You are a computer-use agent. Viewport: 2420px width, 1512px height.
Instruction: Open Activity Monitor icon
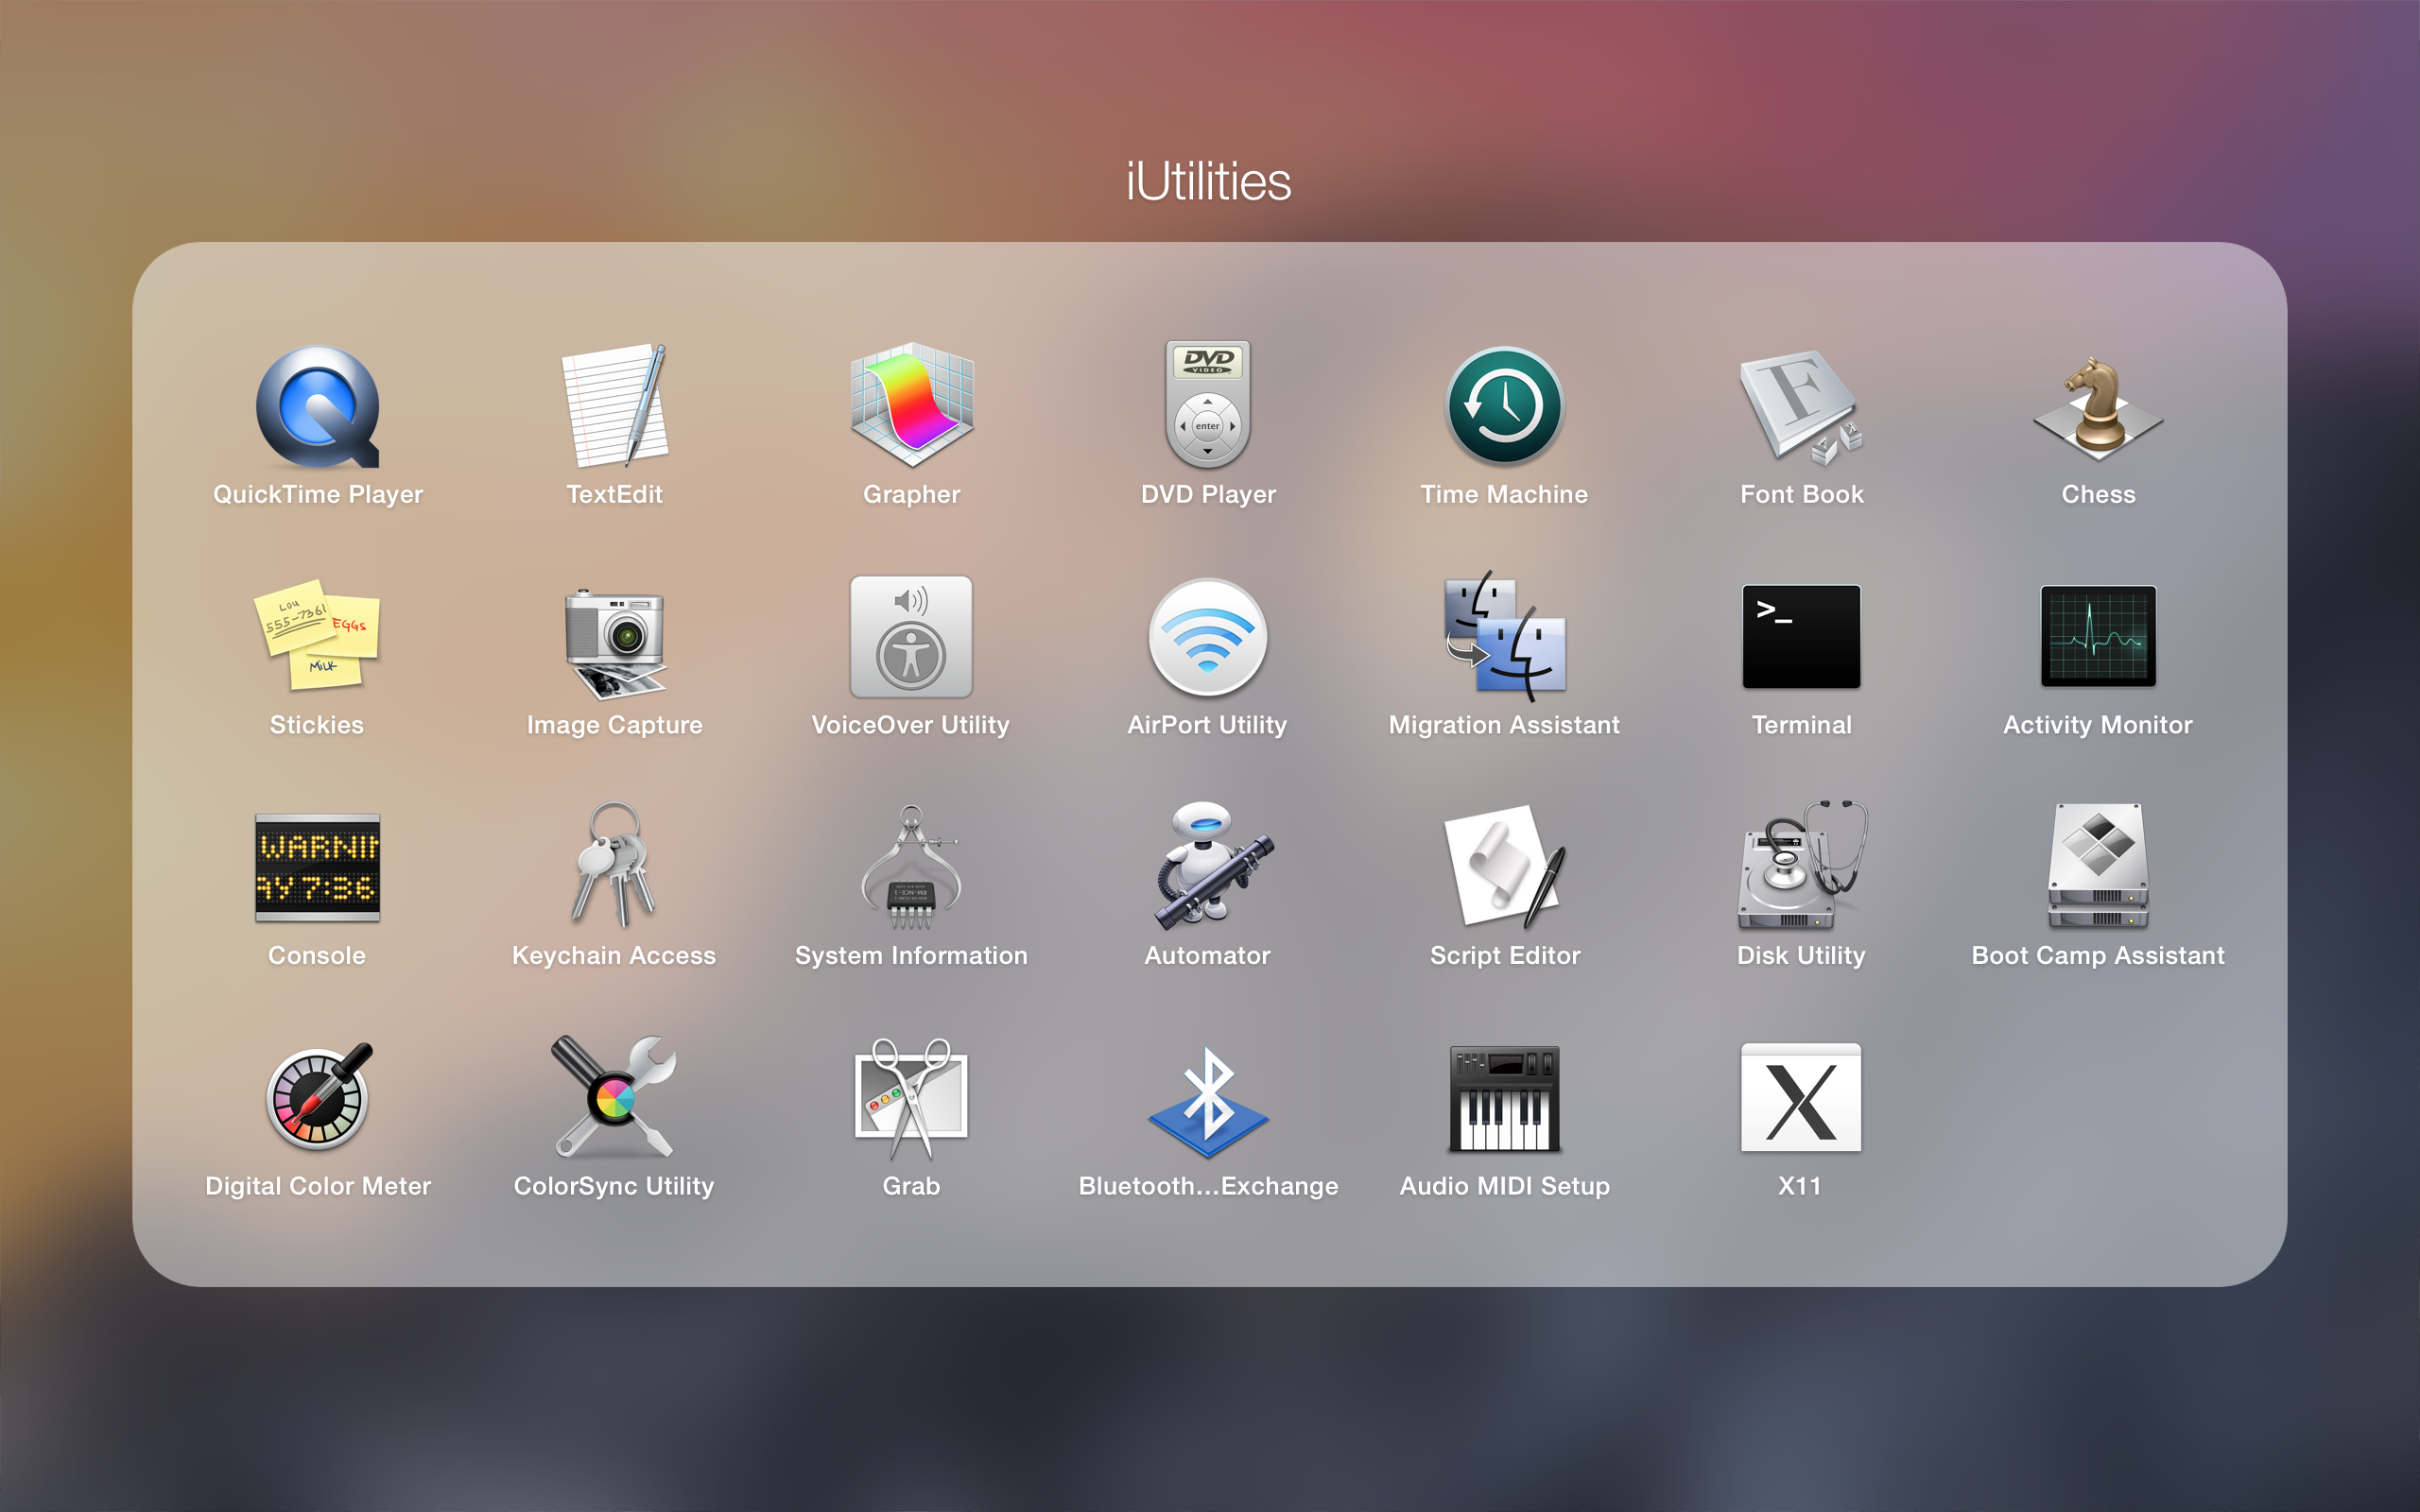point(2098,636)
